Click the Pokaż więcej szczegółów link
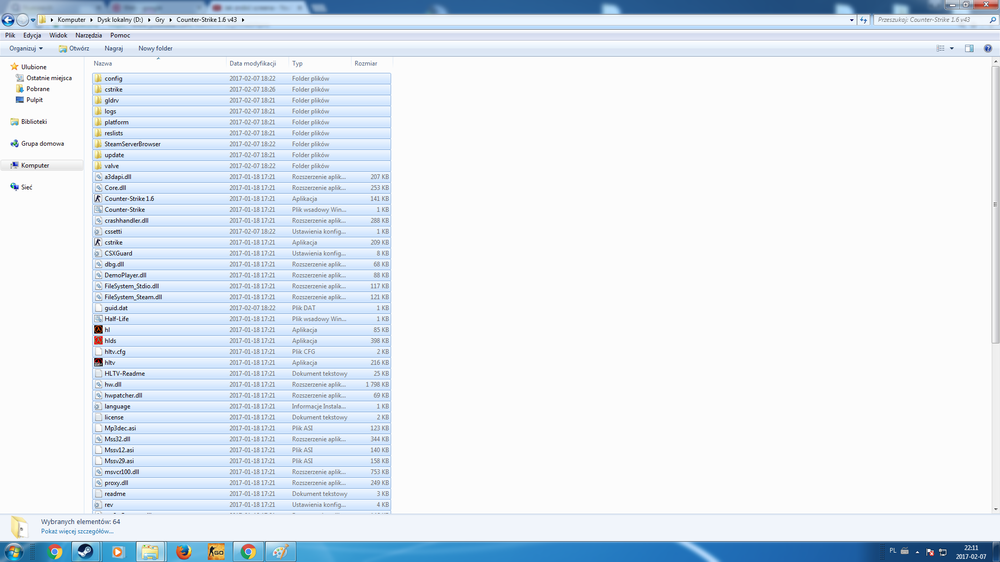The width and height of the screenshot is (1000, 562). [77, 531]
